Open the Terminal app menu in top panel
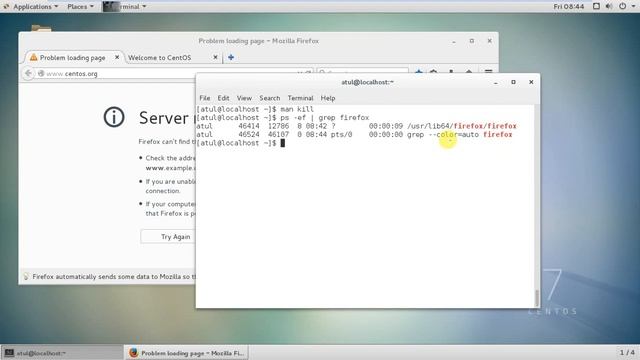This screenshot has width=640, height=360. point(124,7)
